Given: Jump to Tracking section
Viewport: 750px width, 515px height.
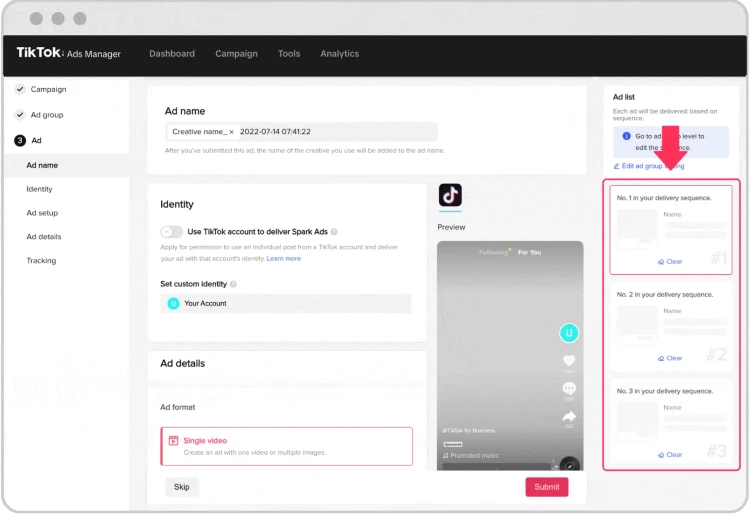Looking at the screenshot, I should (x=41, y=261).
